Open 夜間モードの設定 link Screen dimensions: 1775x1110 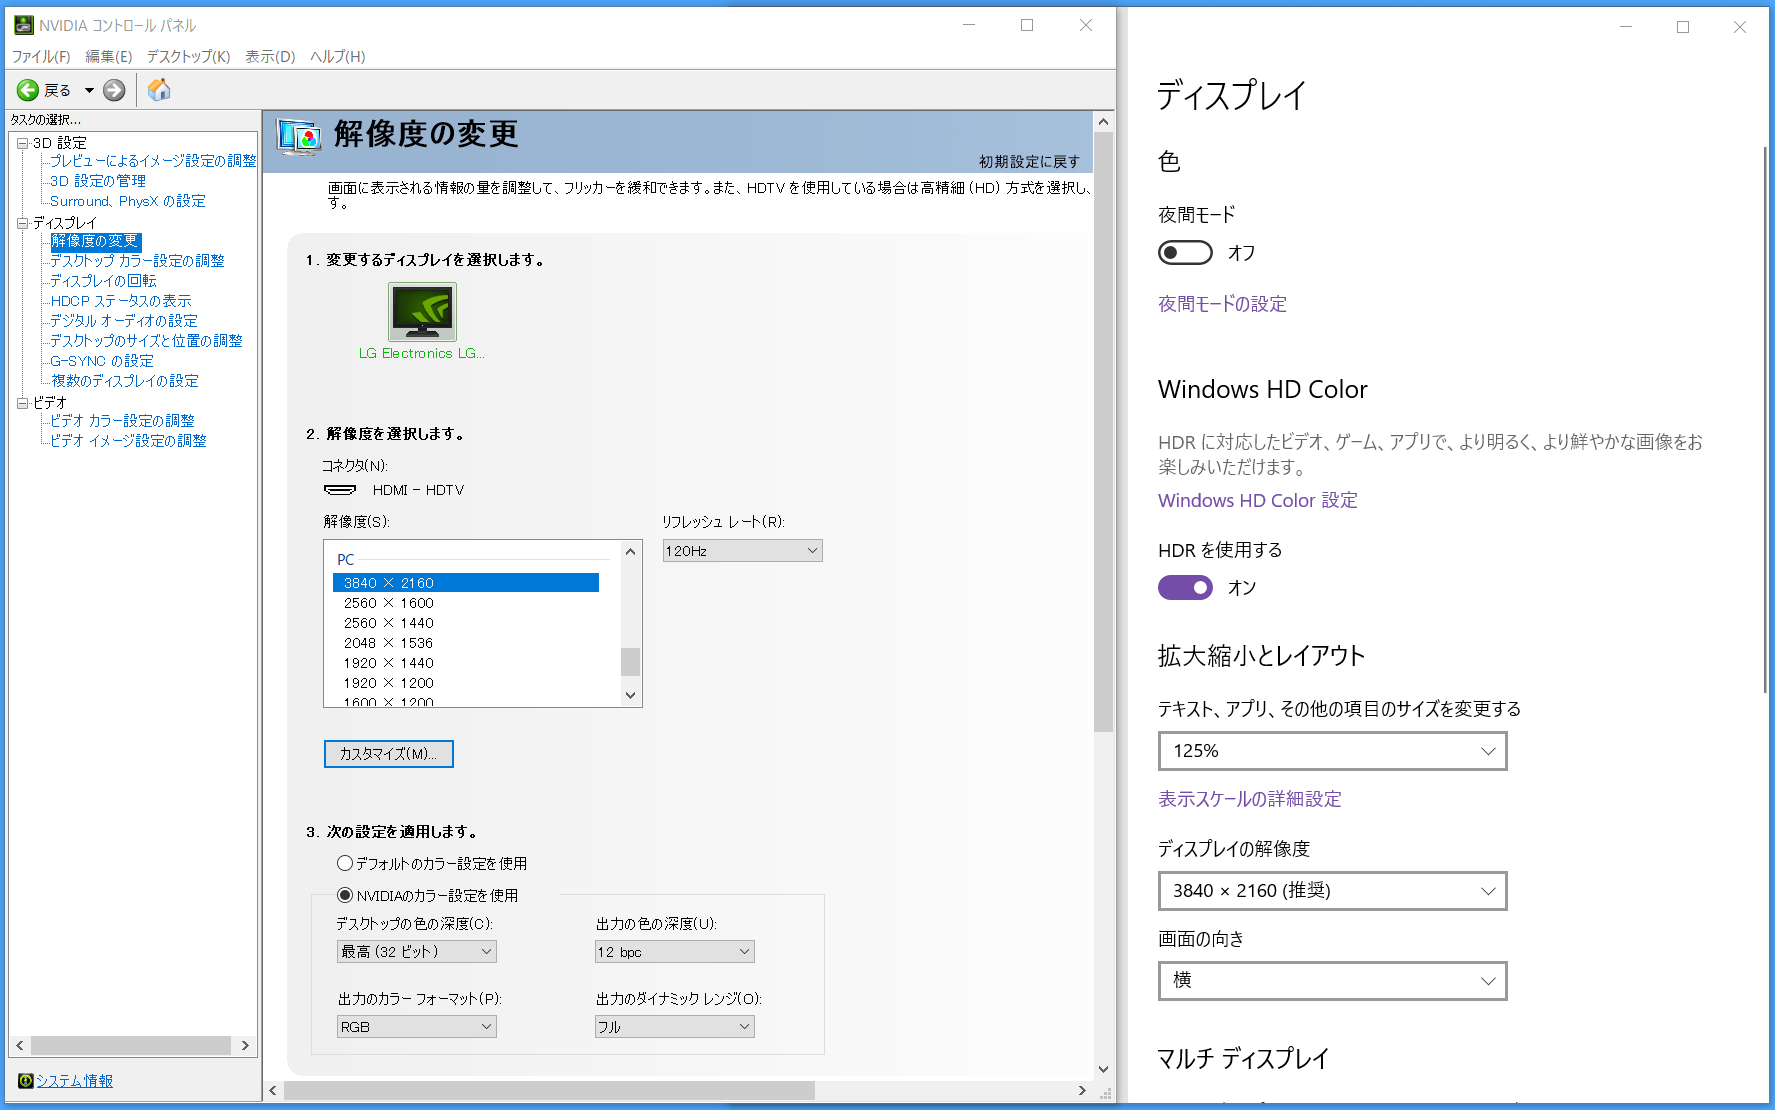tap(1222, 304)
